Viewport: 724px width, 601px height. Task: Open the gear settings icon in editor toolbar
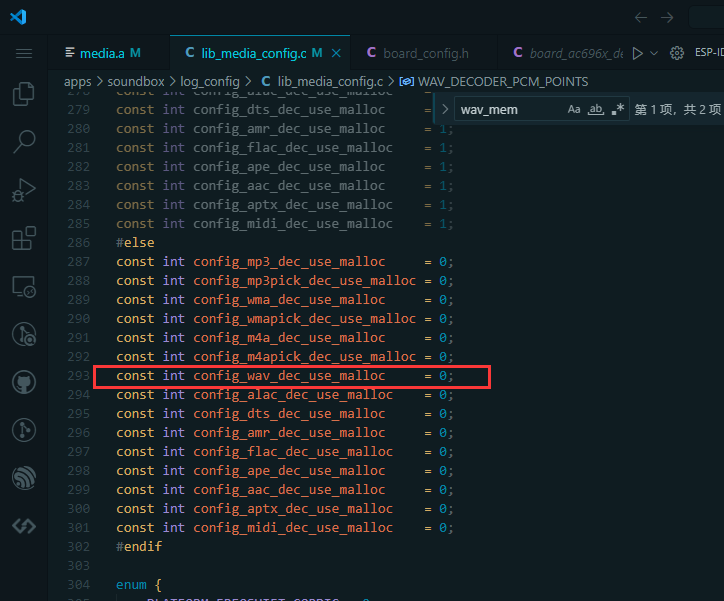pos(677,54)
